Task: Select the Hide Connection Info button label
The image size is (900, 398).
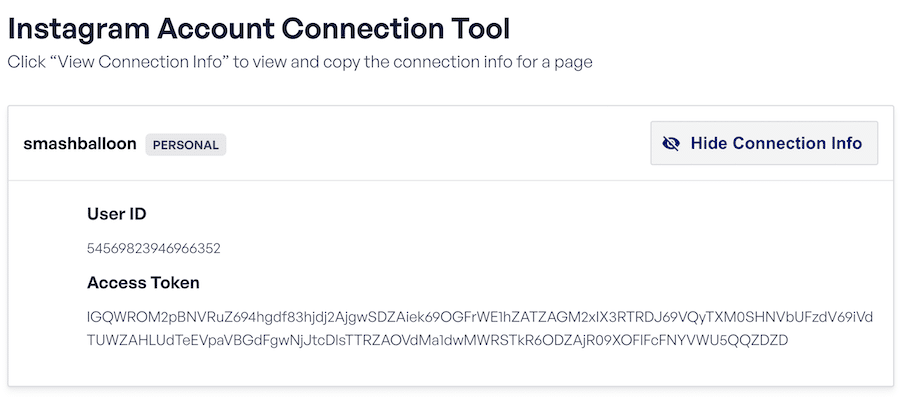Action: (x=776, y=143)
